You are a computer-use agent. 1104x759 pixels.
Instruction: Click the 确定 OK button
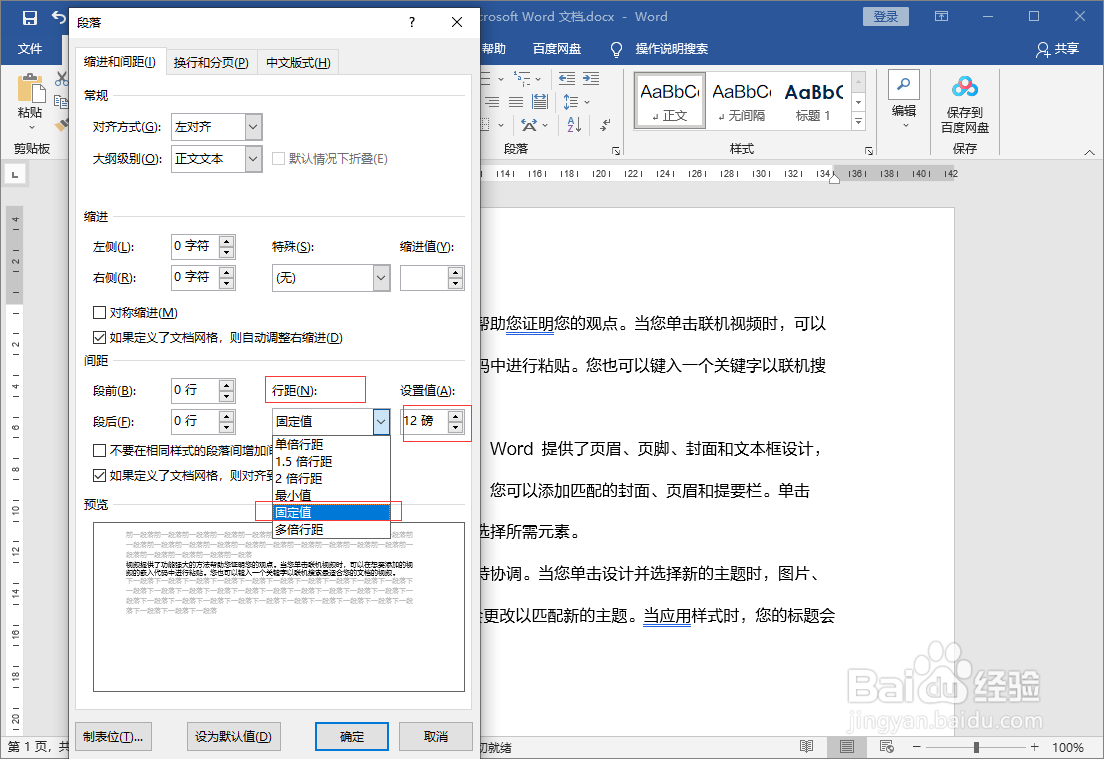[352, 736]
